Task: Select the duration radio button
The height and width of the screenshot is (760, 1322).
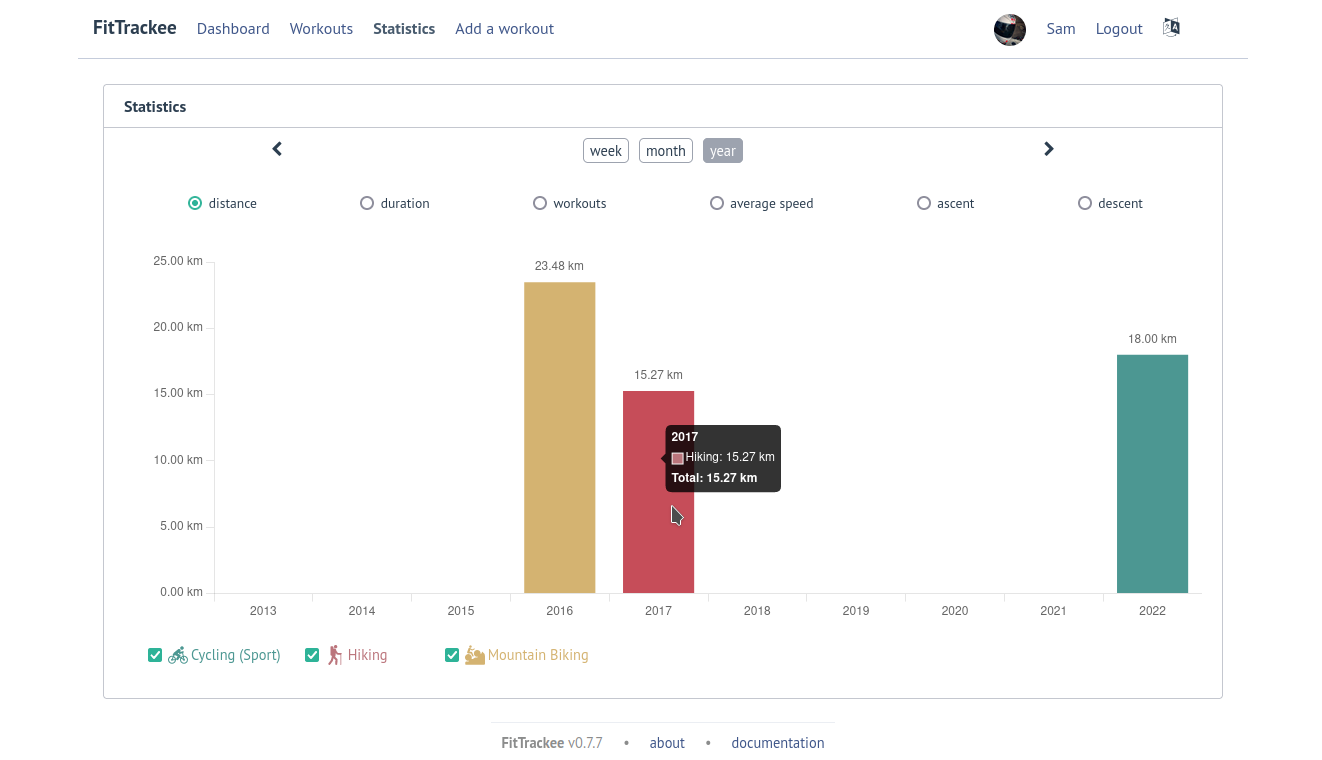Action: click(x=367, y=203)
